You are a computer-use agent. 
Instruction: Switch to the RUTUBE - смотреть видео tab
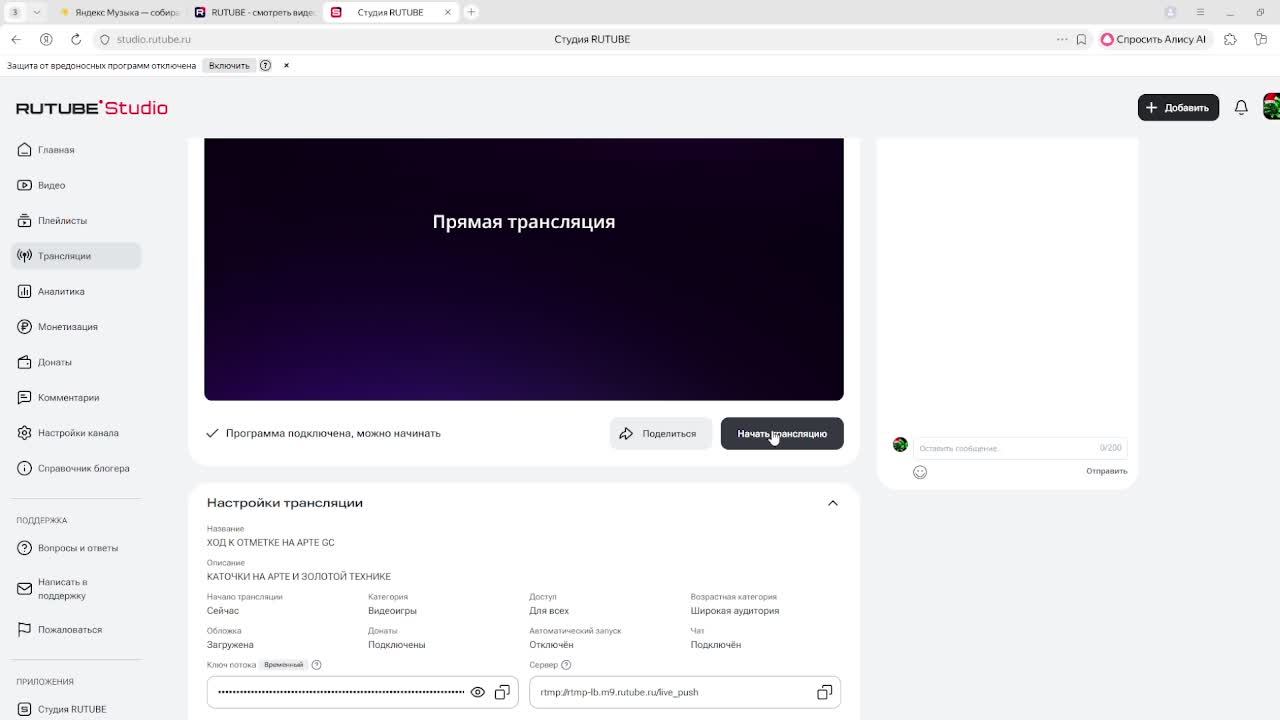[254, 12]
